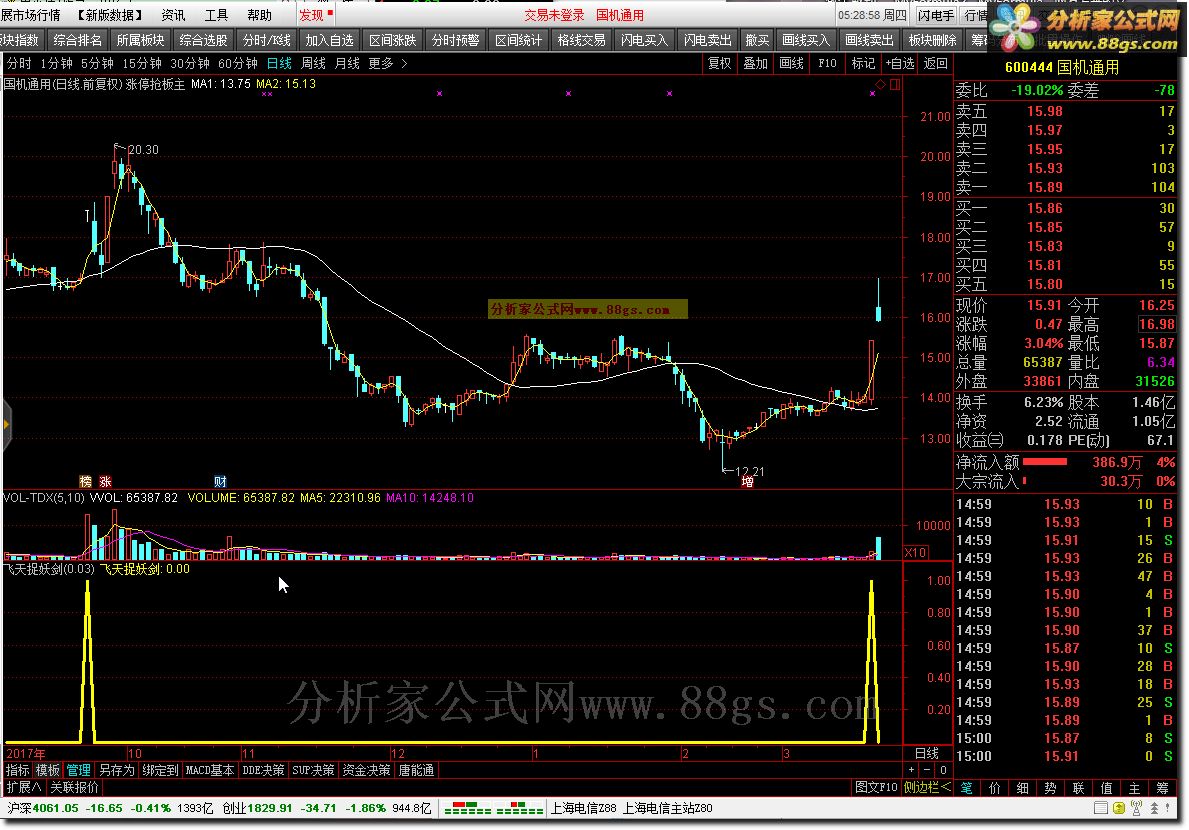The image size is (1189, 830).
Task: Click the 0 reset button under the chart
Action: [943, 770]
